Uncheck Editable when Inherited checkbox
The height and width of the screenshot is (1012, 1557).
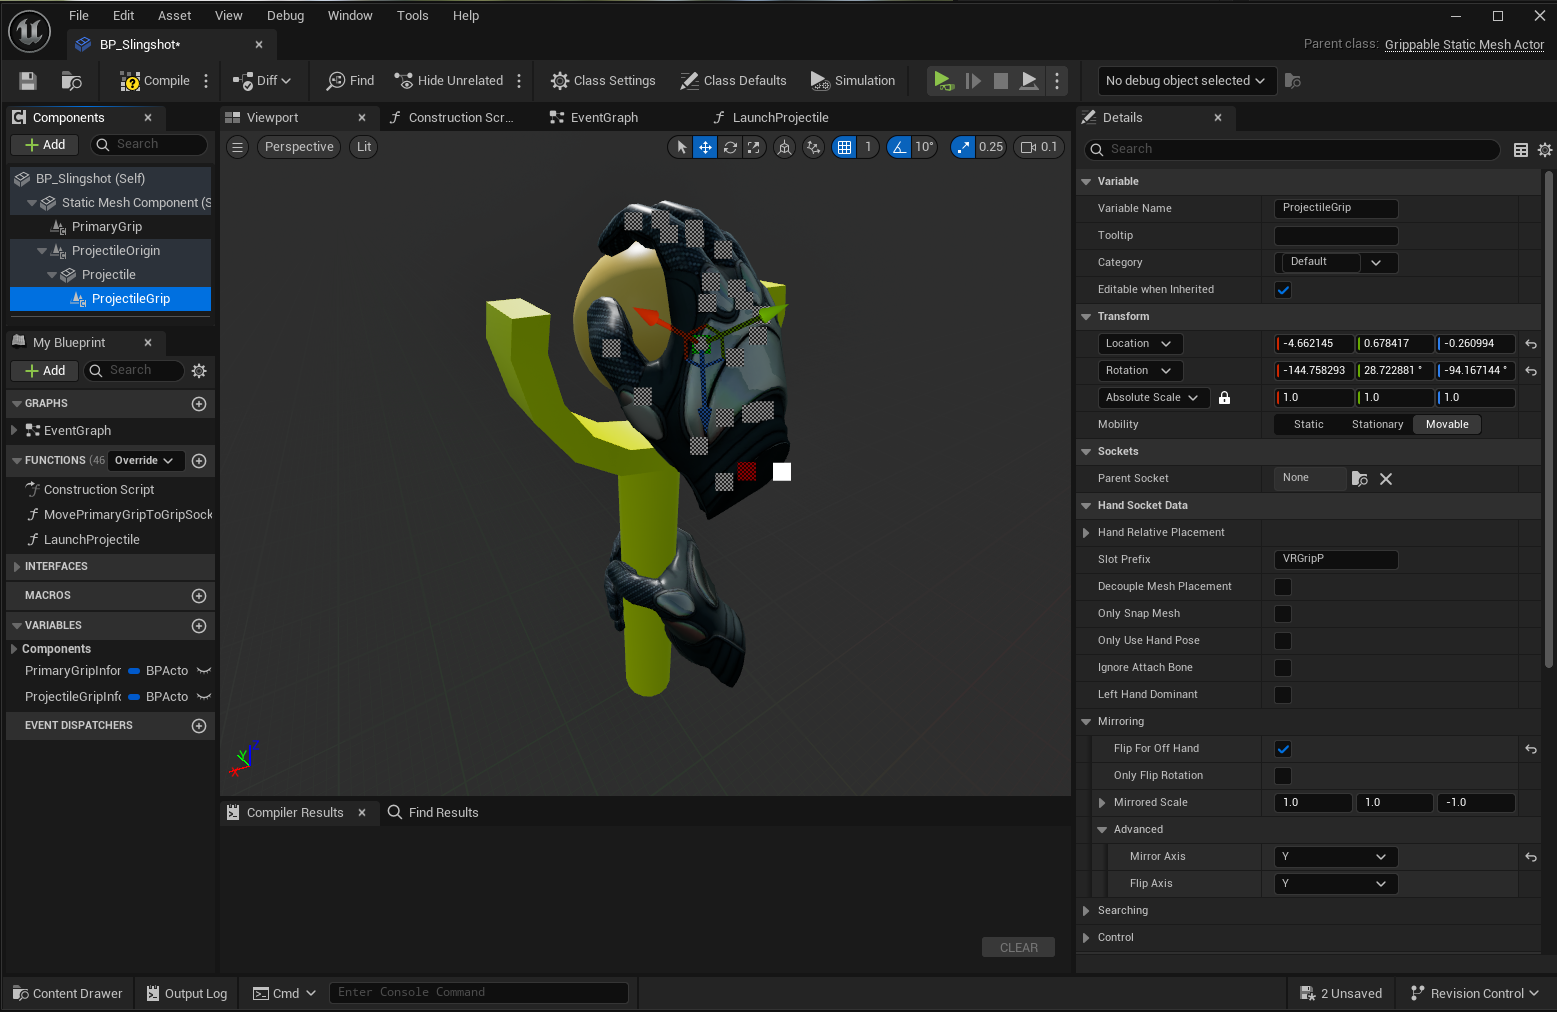tap(1283, 290)
